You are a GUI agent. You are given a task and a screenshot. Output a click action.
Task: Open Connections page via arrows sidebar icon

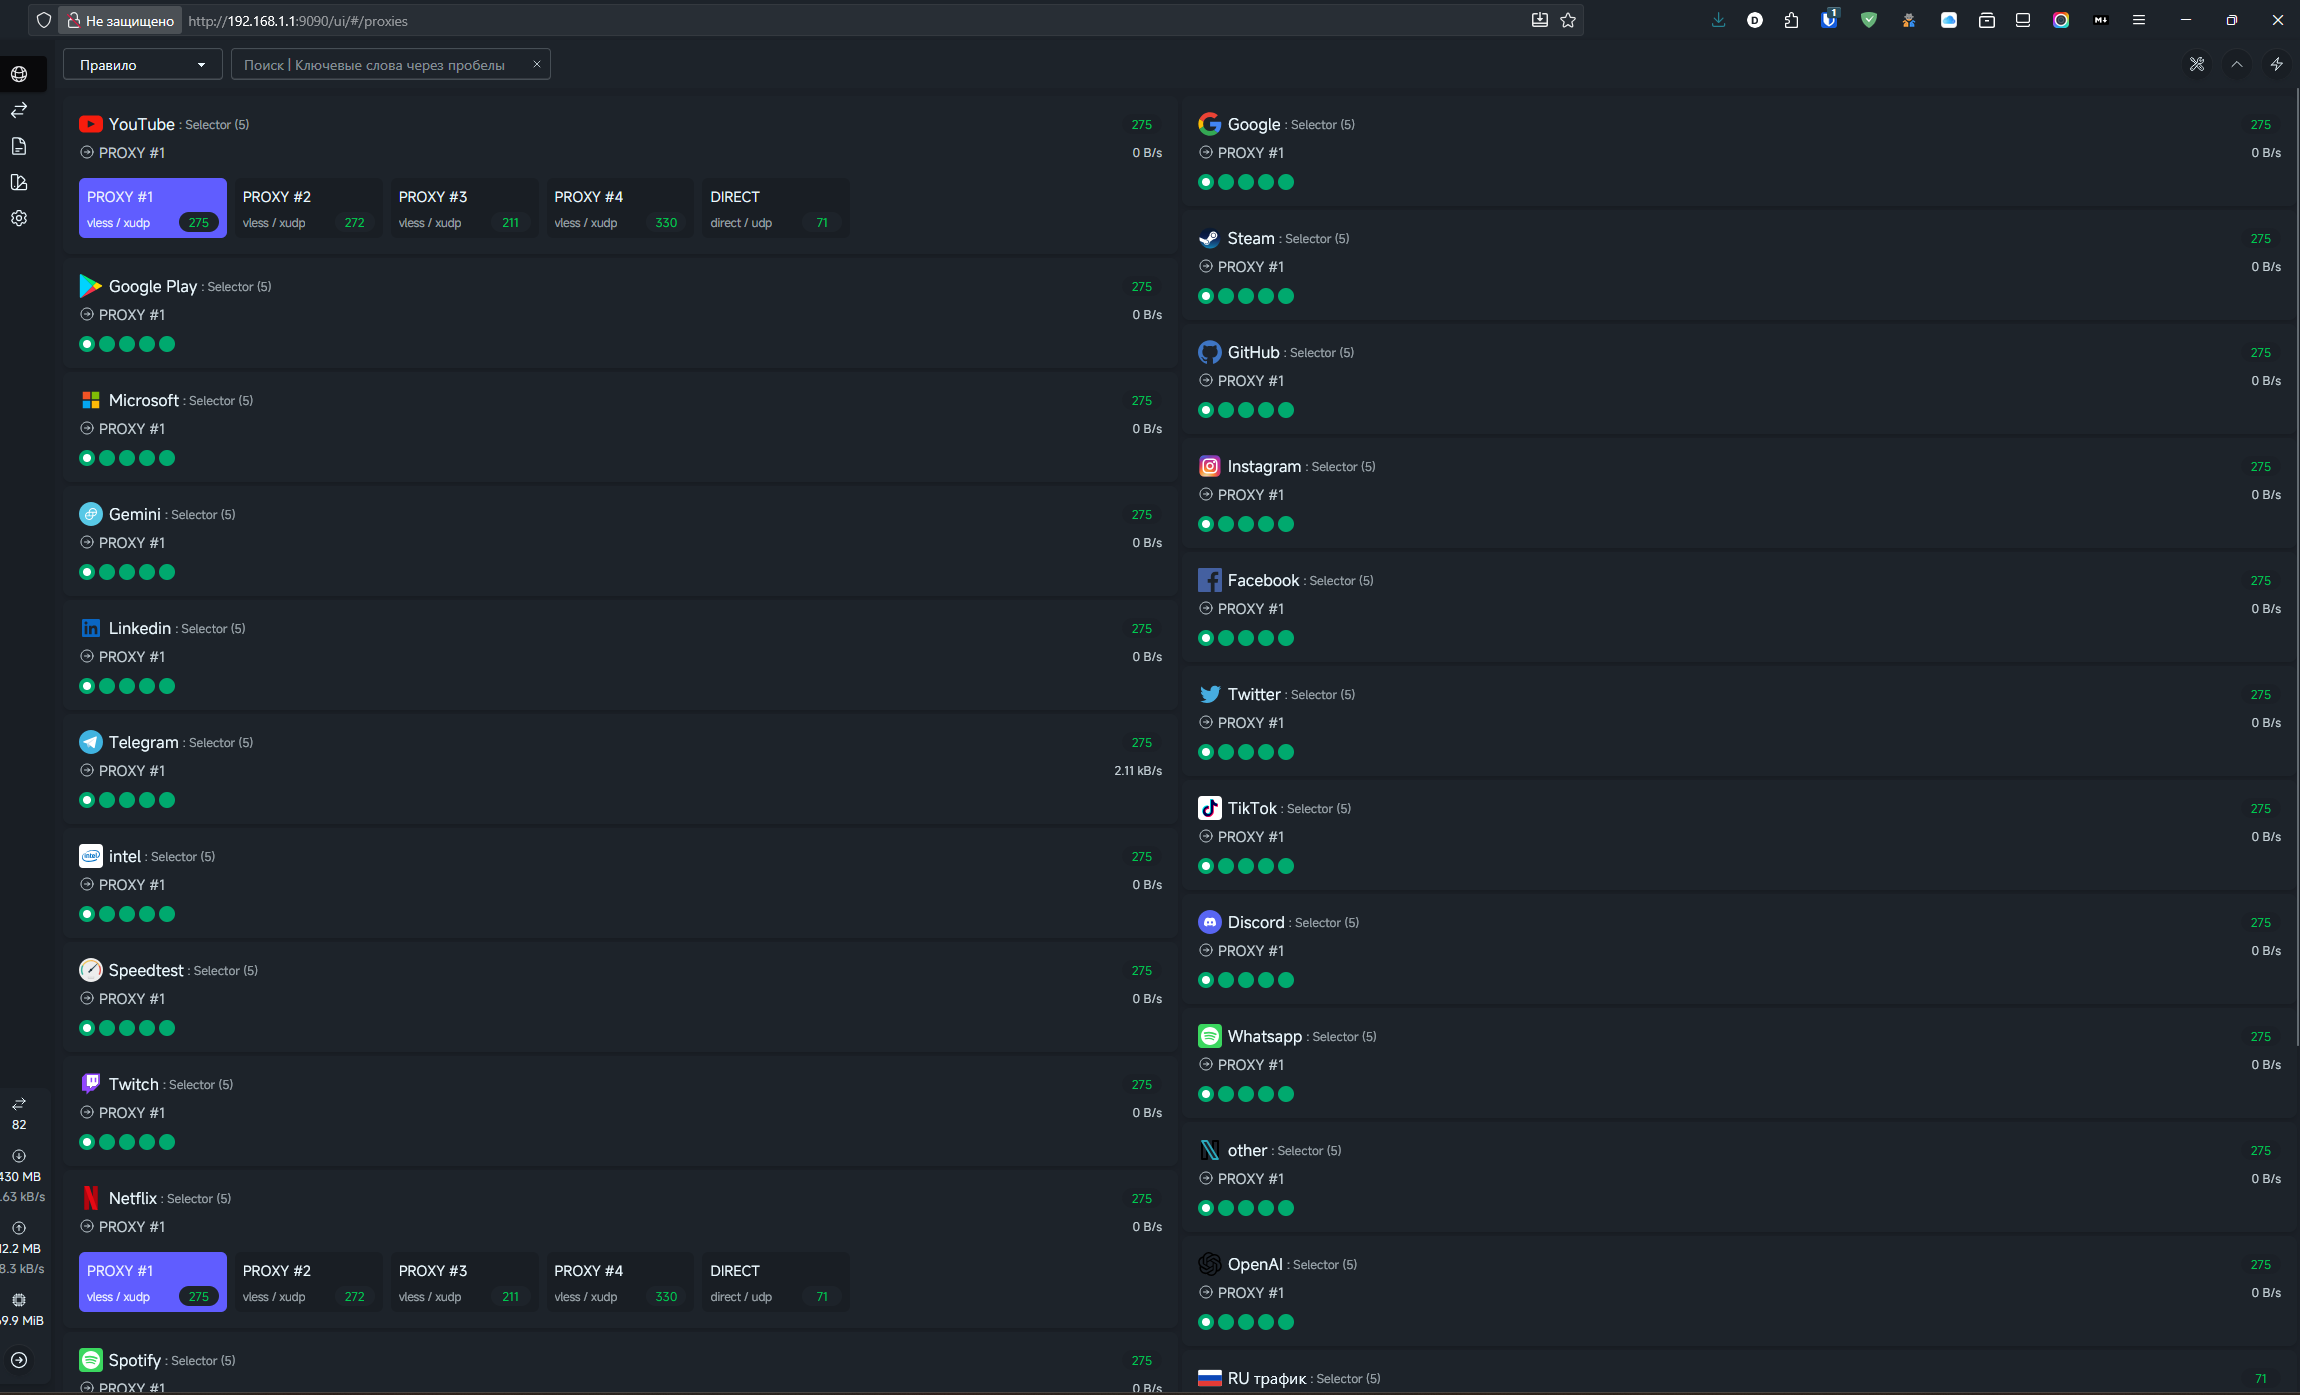point(19,110)
